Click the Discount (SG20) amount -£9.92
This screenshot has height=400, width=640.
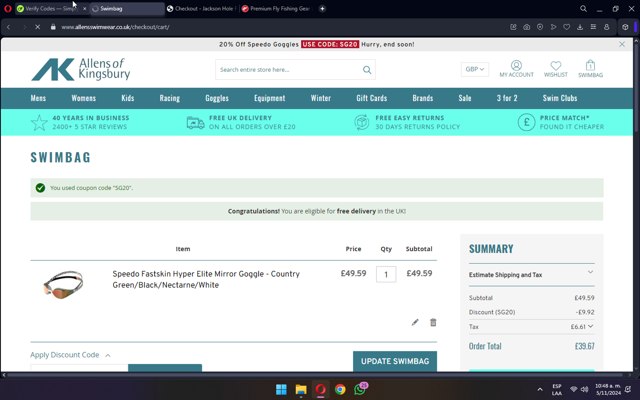[x=585, y=312]
